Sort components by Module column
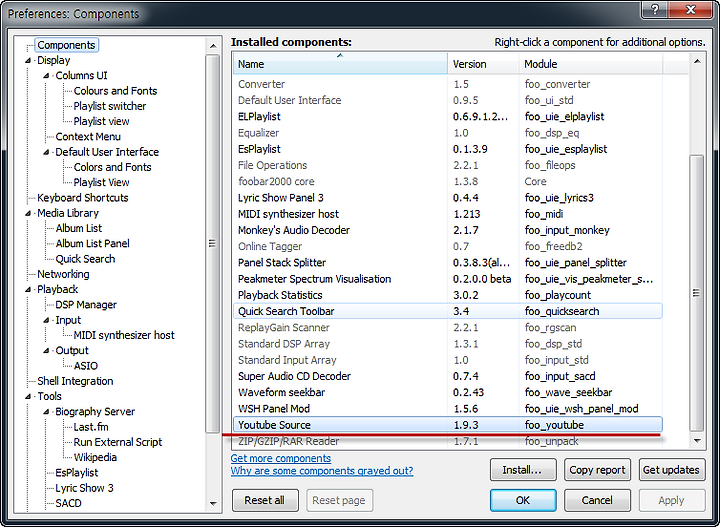Viewport: 720px width, 527px height. click(591, 64)
